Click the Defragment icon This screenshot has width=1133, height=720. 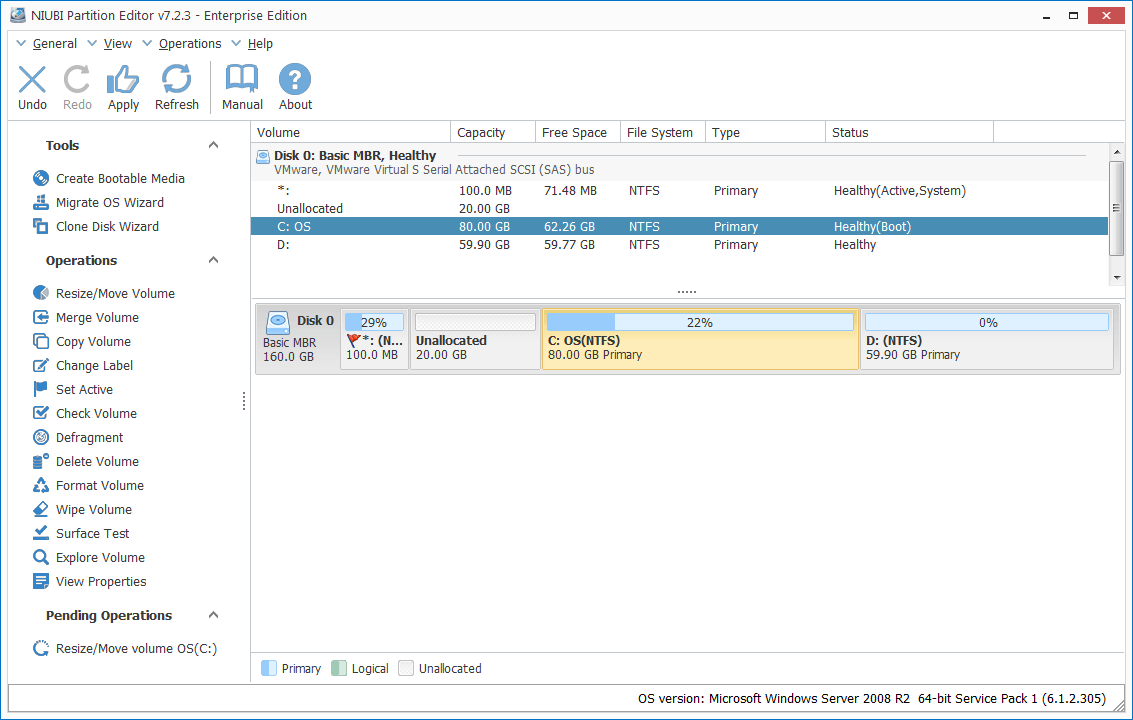tap(41, 437)
